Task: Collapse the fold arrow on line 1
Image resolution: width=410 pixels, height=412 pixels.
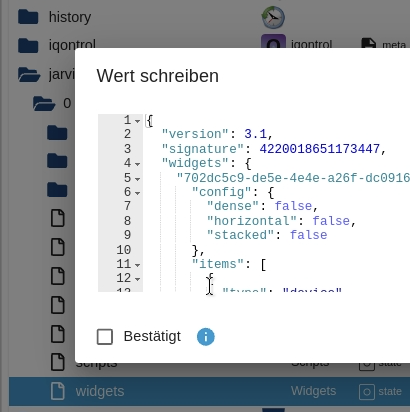Action: click(x=137, y=121)
